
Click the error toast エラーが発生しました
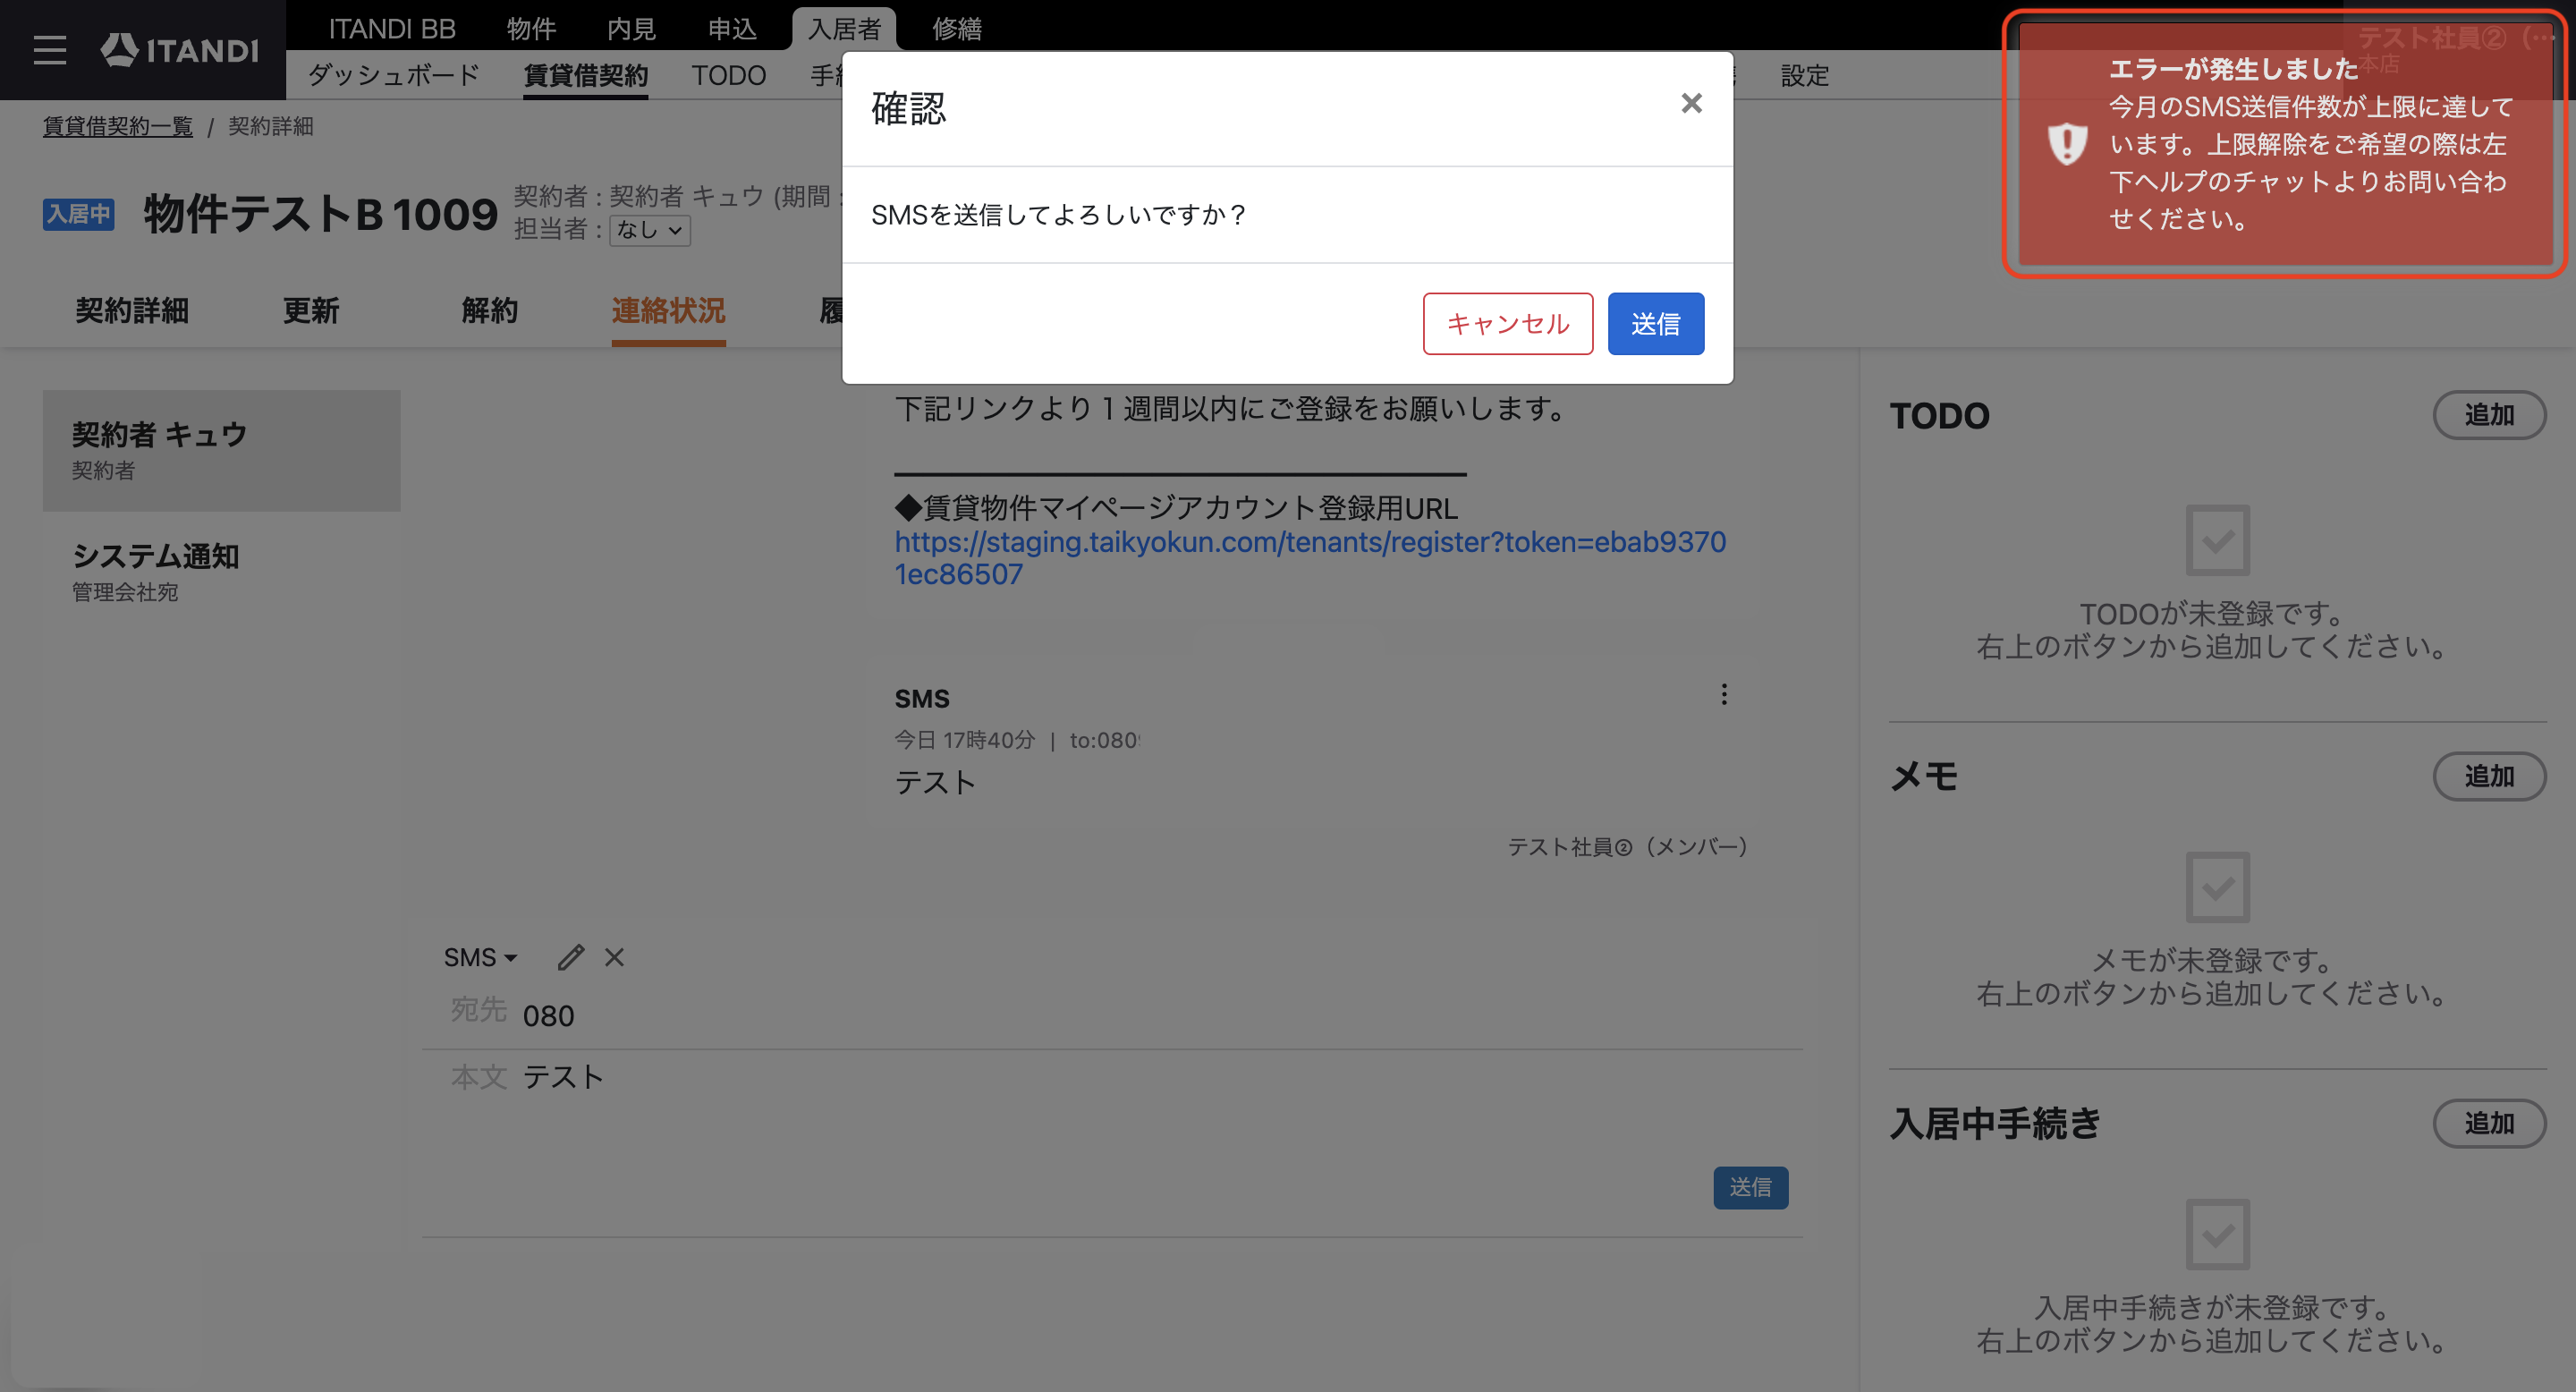[x=2284, y=144]
